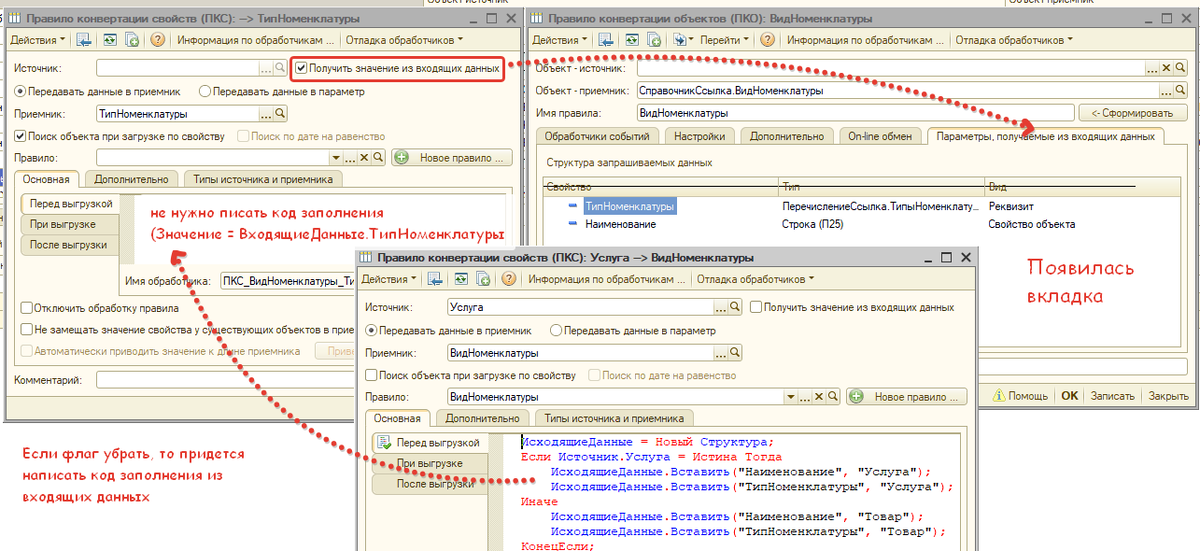Click magnifier next to Источник Услуга field
Viewport: 1200px width, 551px height.
(735, 308)
